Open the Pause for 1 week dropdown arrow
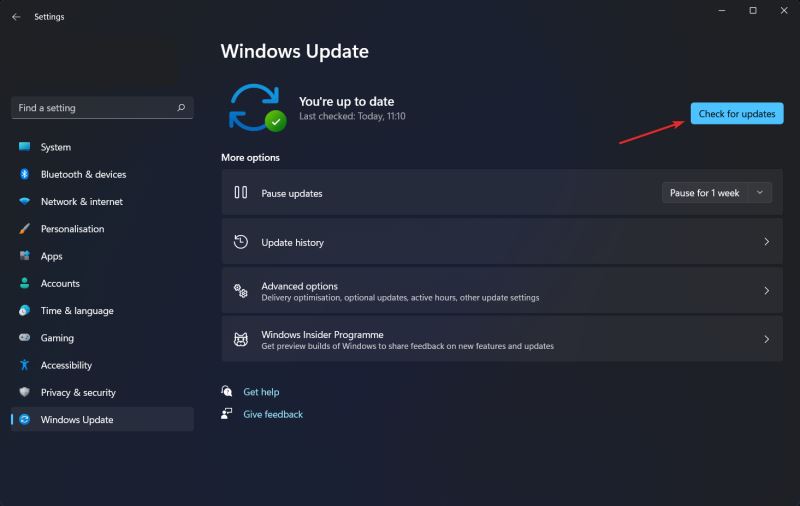Image resolution: width=800 pixels, height=506 pixels. [x=759, y=193]
